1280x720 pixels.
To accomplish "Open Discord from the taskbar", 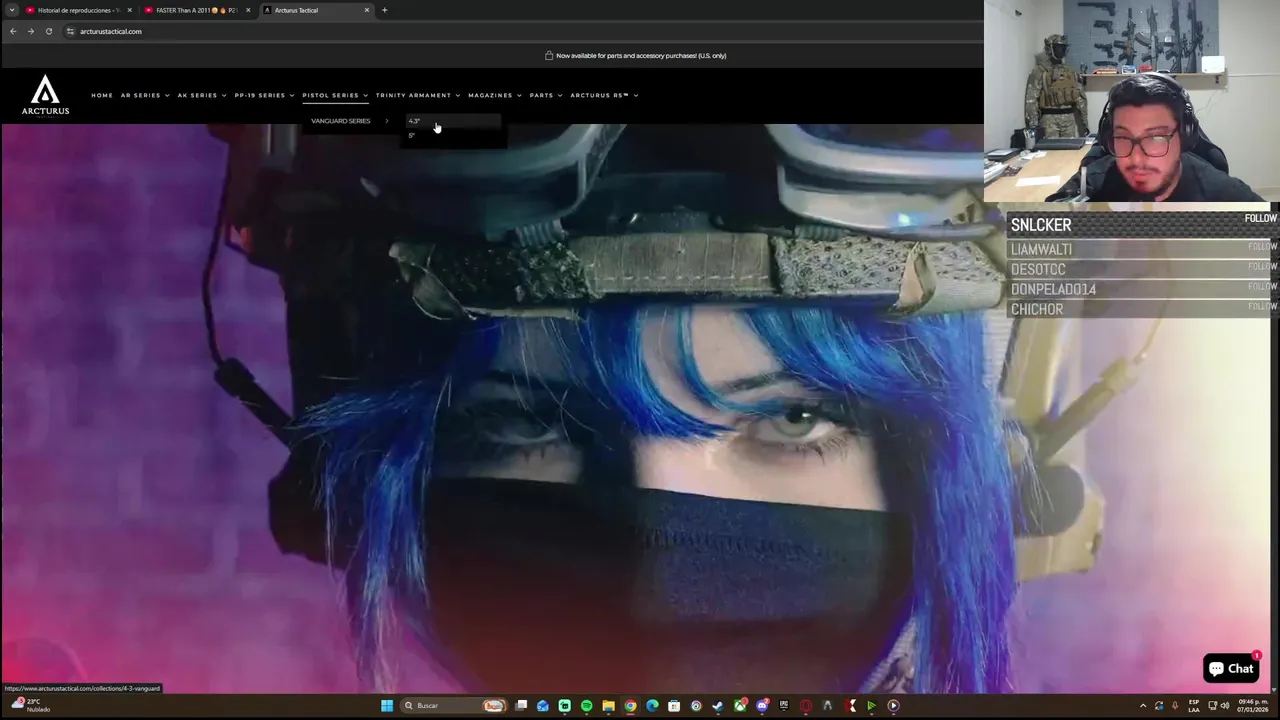I will pos(762,706).
